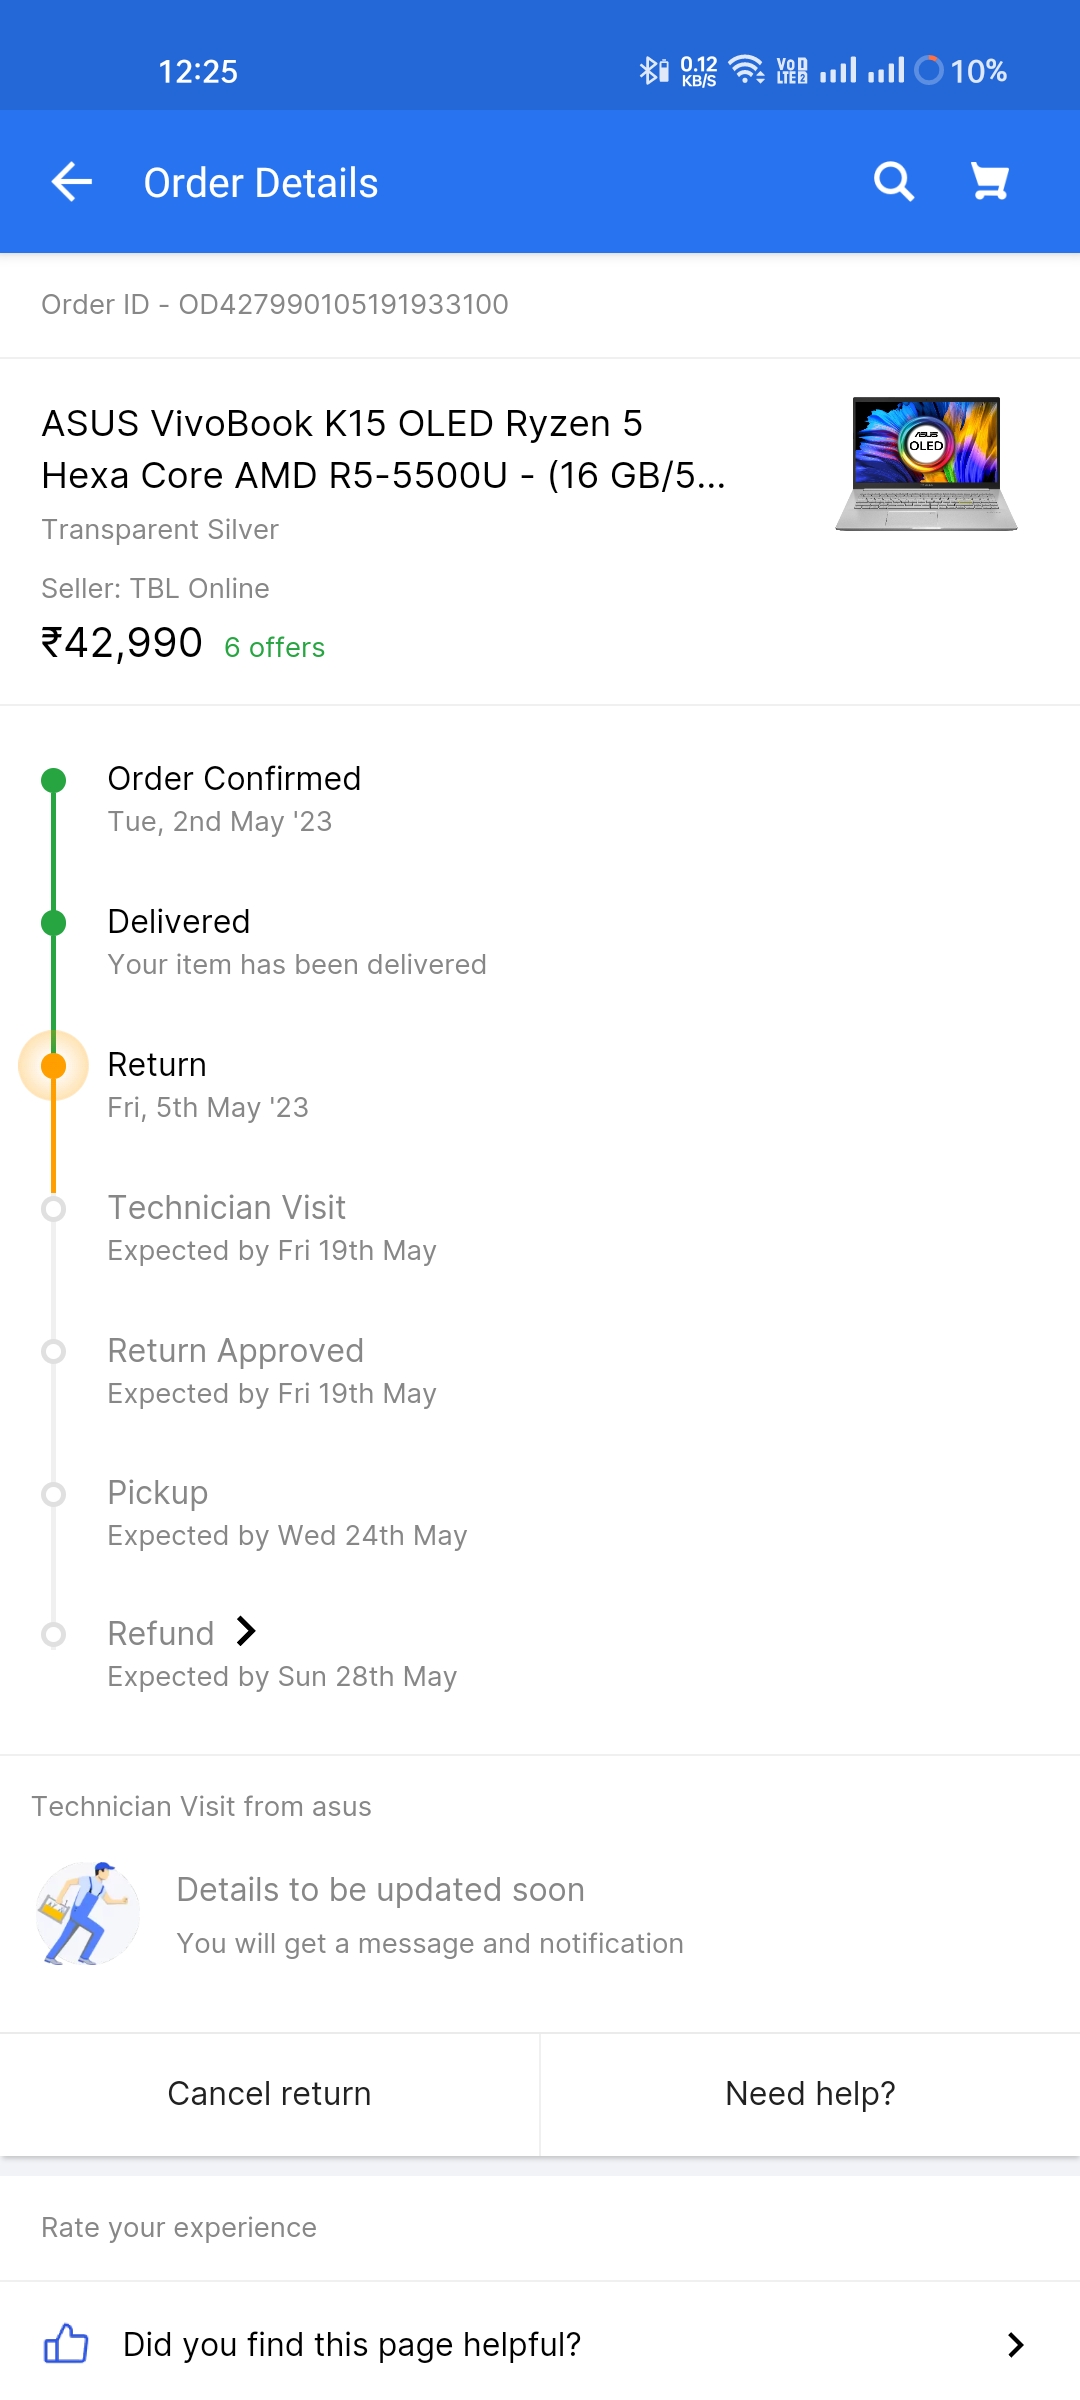
Task: View the 6 offers link
Action: 274,648
